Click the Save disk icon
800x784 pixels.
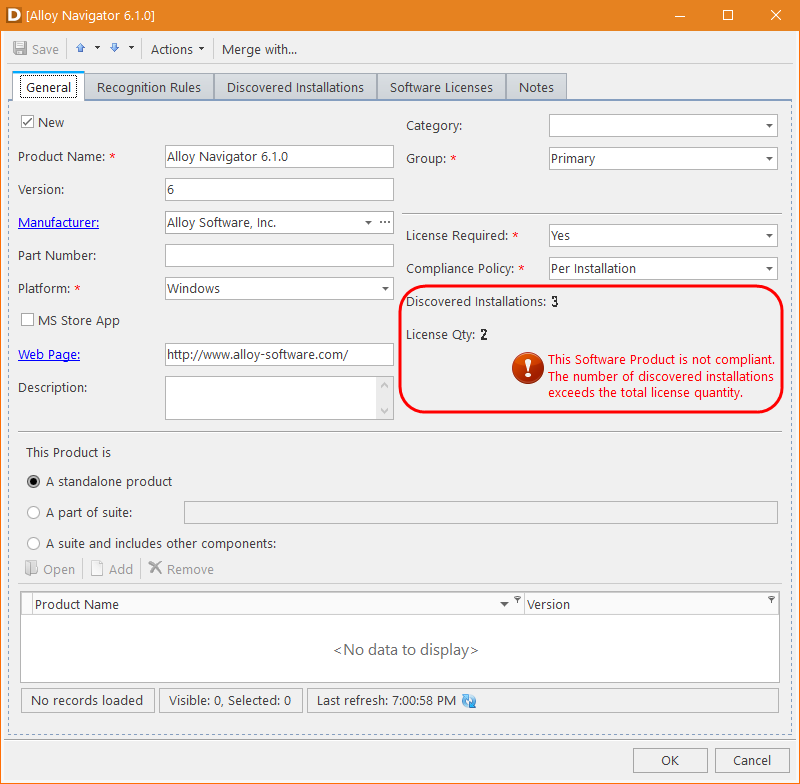[x=20, y=49]
